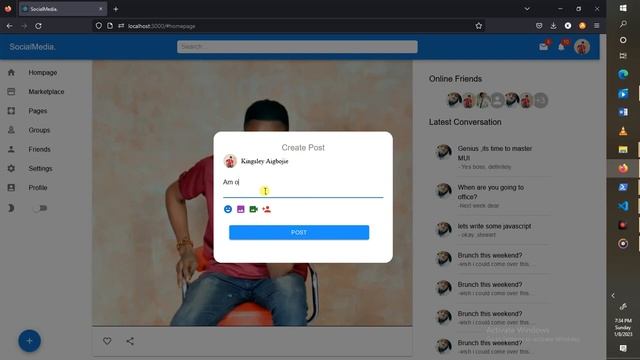Image resolution: width=640 pixels, height=360 pixels.
Task: Submit with the blue POST button
Action: pos(299,232)
